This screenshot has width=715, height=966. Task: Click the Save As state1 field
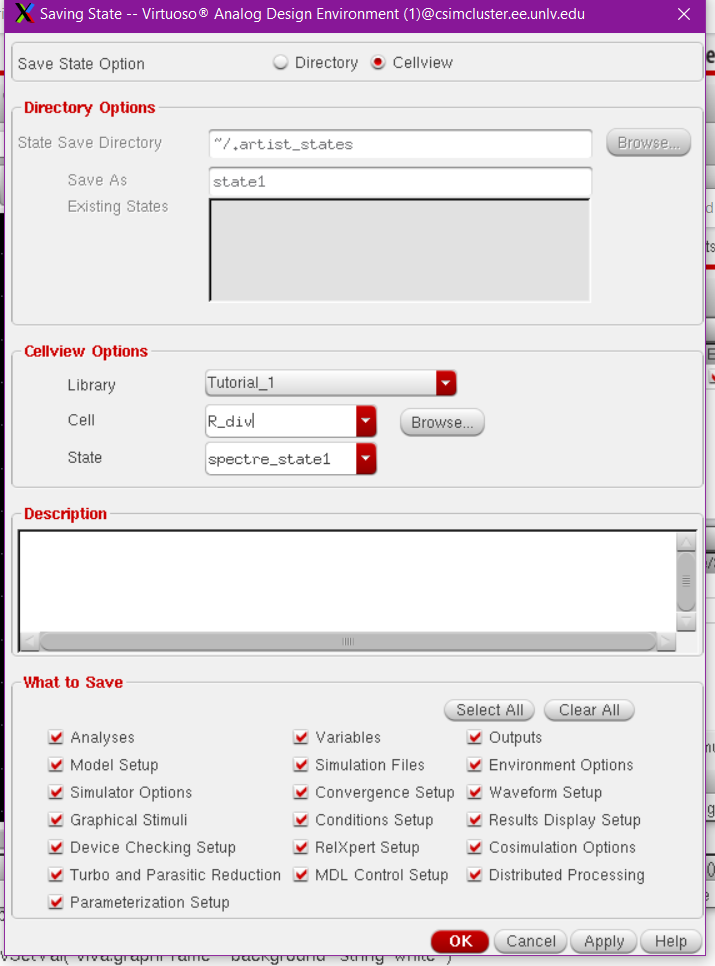click(400, 182)
